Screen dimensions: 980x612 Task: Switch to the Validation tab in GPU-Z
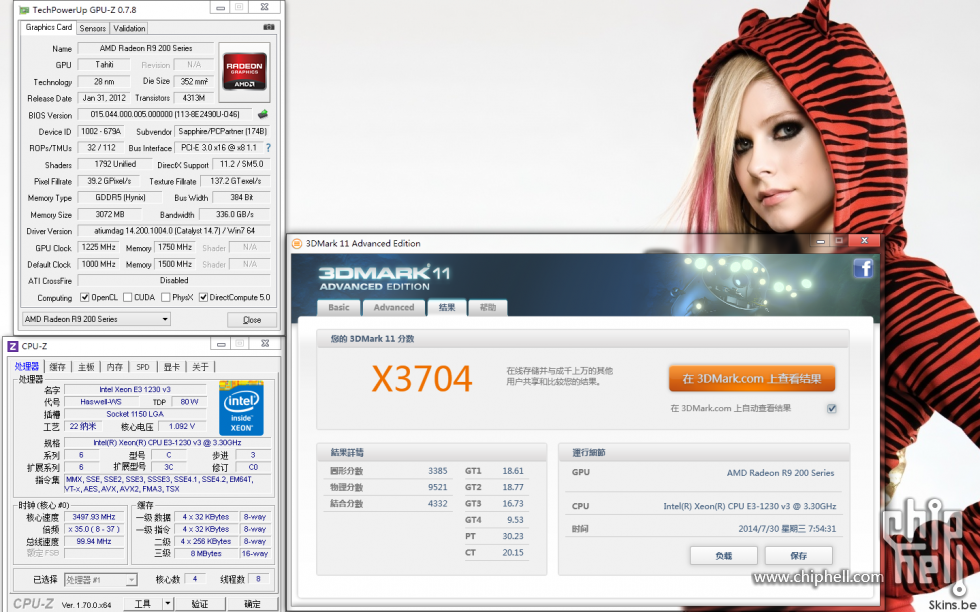[129, 28]
